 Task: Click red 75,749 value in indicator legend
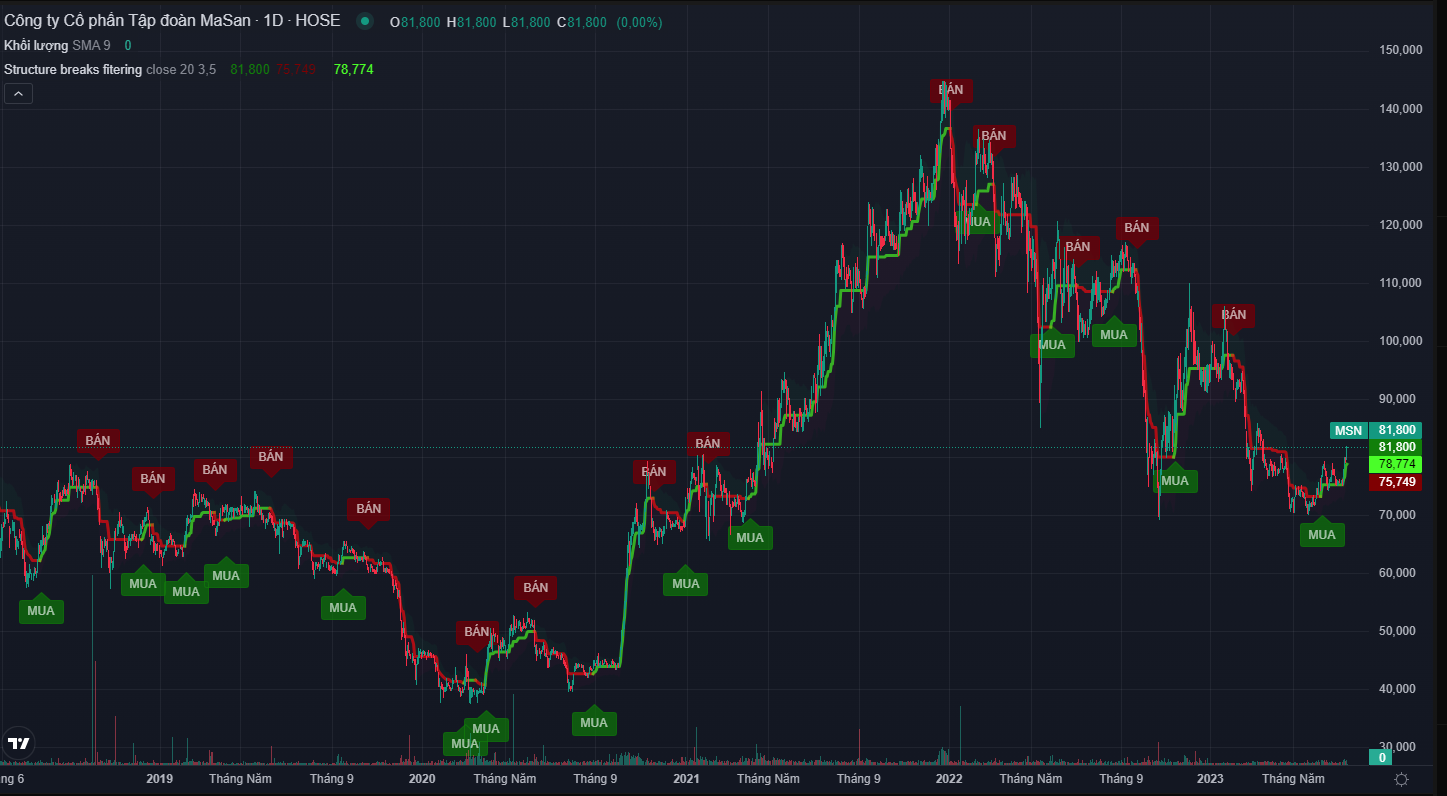(x=296, y=69)
